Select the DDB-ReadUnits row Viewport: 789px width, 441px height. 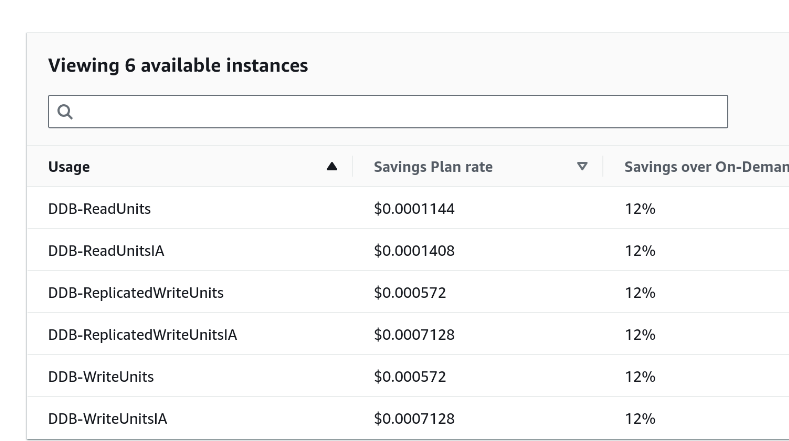(x=99, y=209)
